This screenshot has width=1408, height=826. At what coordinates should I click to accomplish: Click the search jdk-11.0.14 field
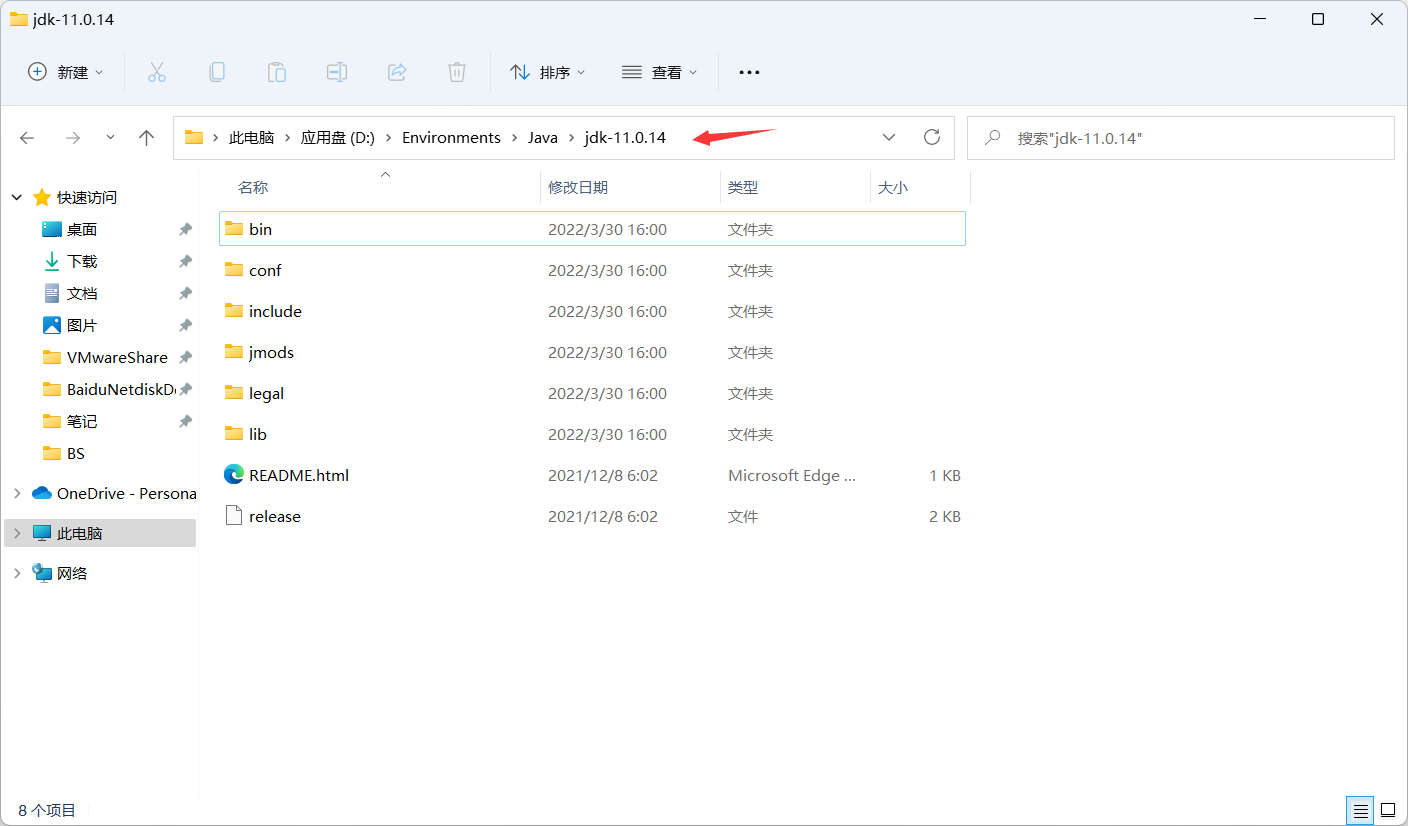point(1181,138)
